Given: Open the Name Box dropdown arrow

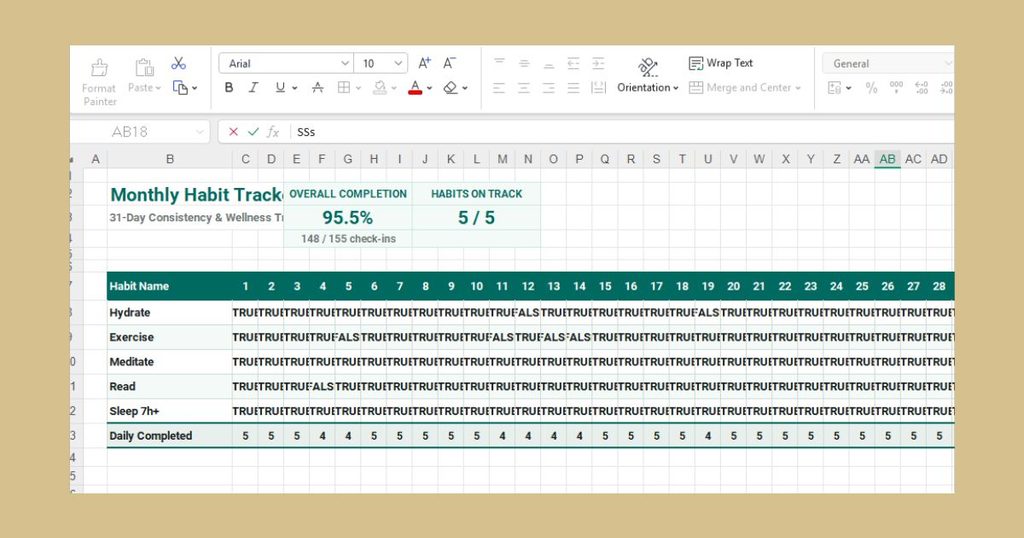Looking at the screenshot, I should click(x=200, y=132).
